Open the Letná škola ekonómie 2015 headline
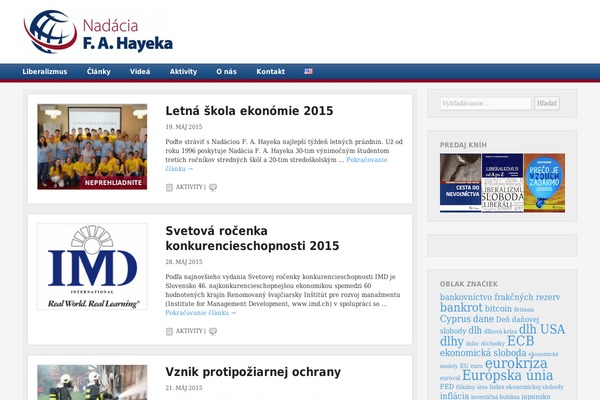 click(x=249, y=111)
